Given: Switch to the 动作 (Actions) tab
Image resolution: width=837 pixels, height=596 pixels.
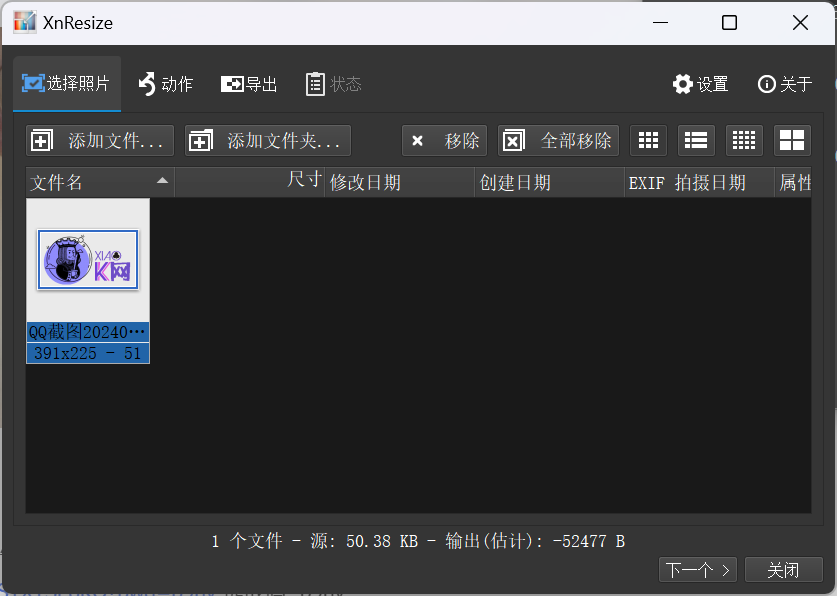Looking at the screenshot, I should 166,84.
